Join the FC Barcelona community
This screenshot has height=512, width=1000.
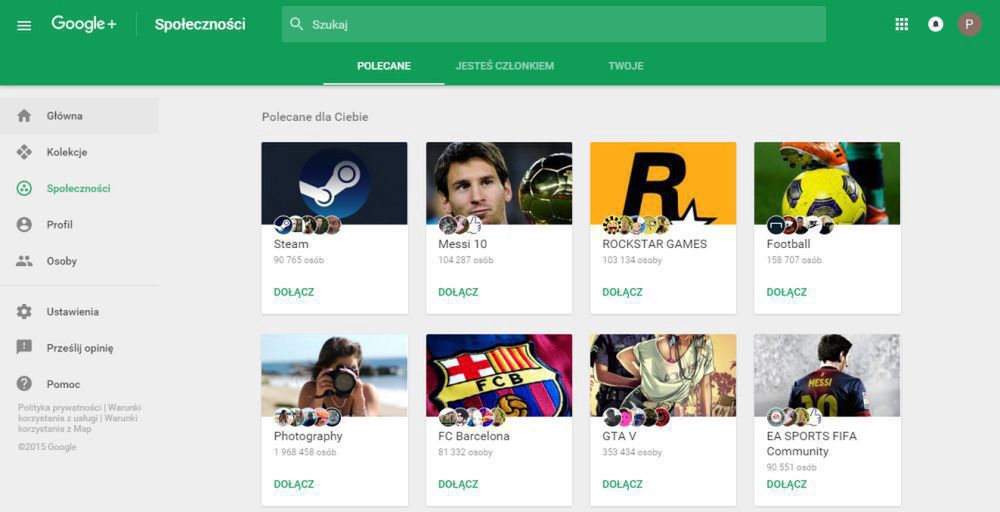[x=458, y=484]
